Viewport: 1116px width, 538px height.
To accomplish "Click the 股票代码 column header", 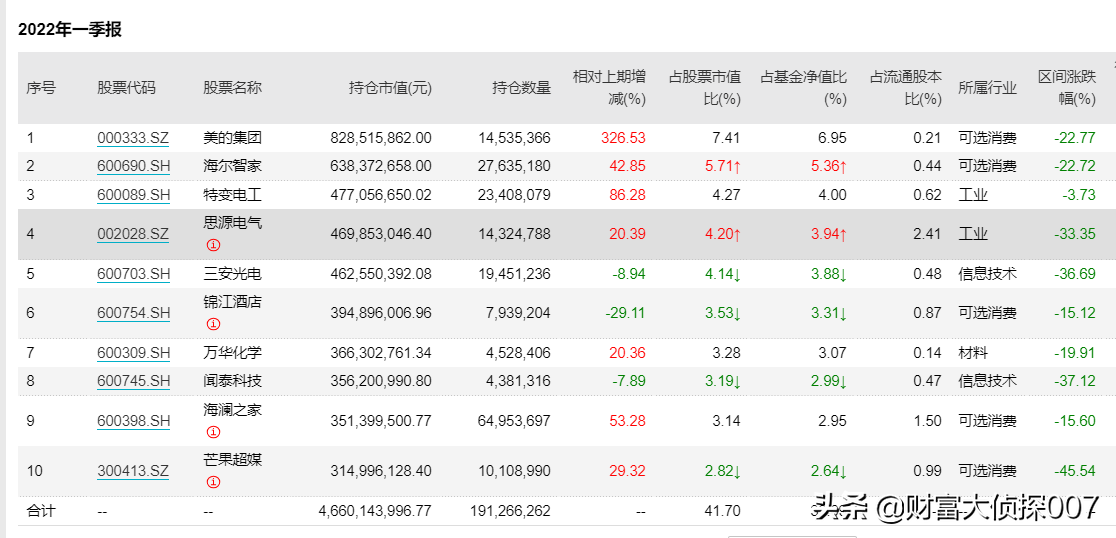I will 126,88.
